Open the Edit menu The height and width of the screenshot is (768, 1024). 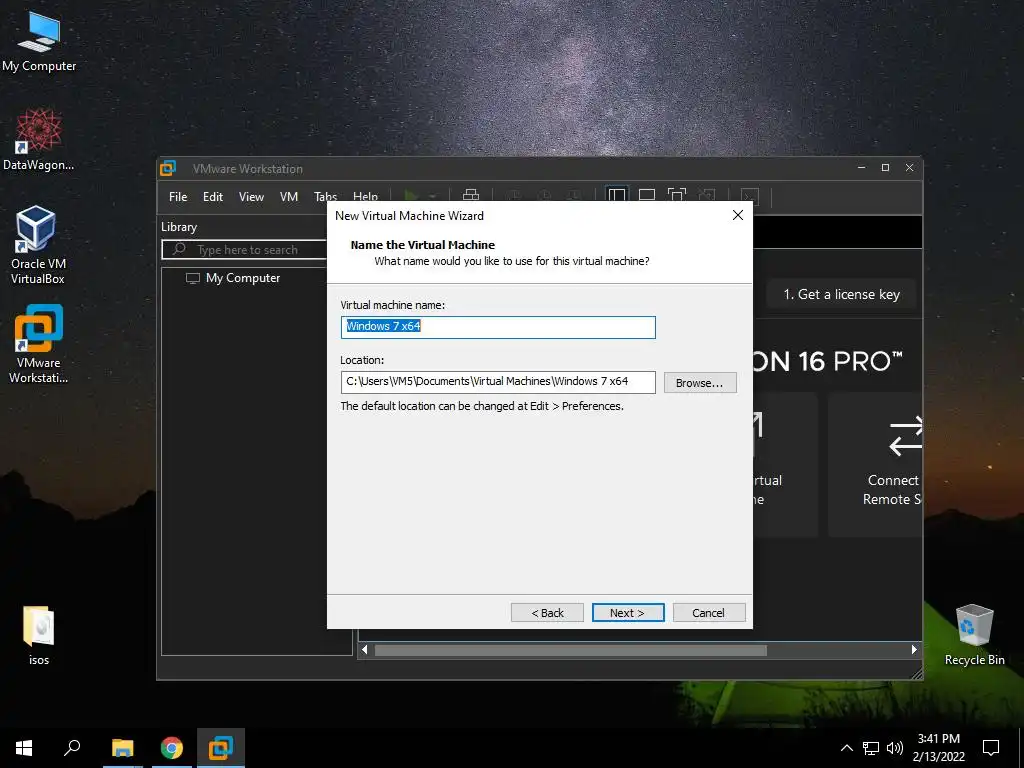click(x=213, y=197)
